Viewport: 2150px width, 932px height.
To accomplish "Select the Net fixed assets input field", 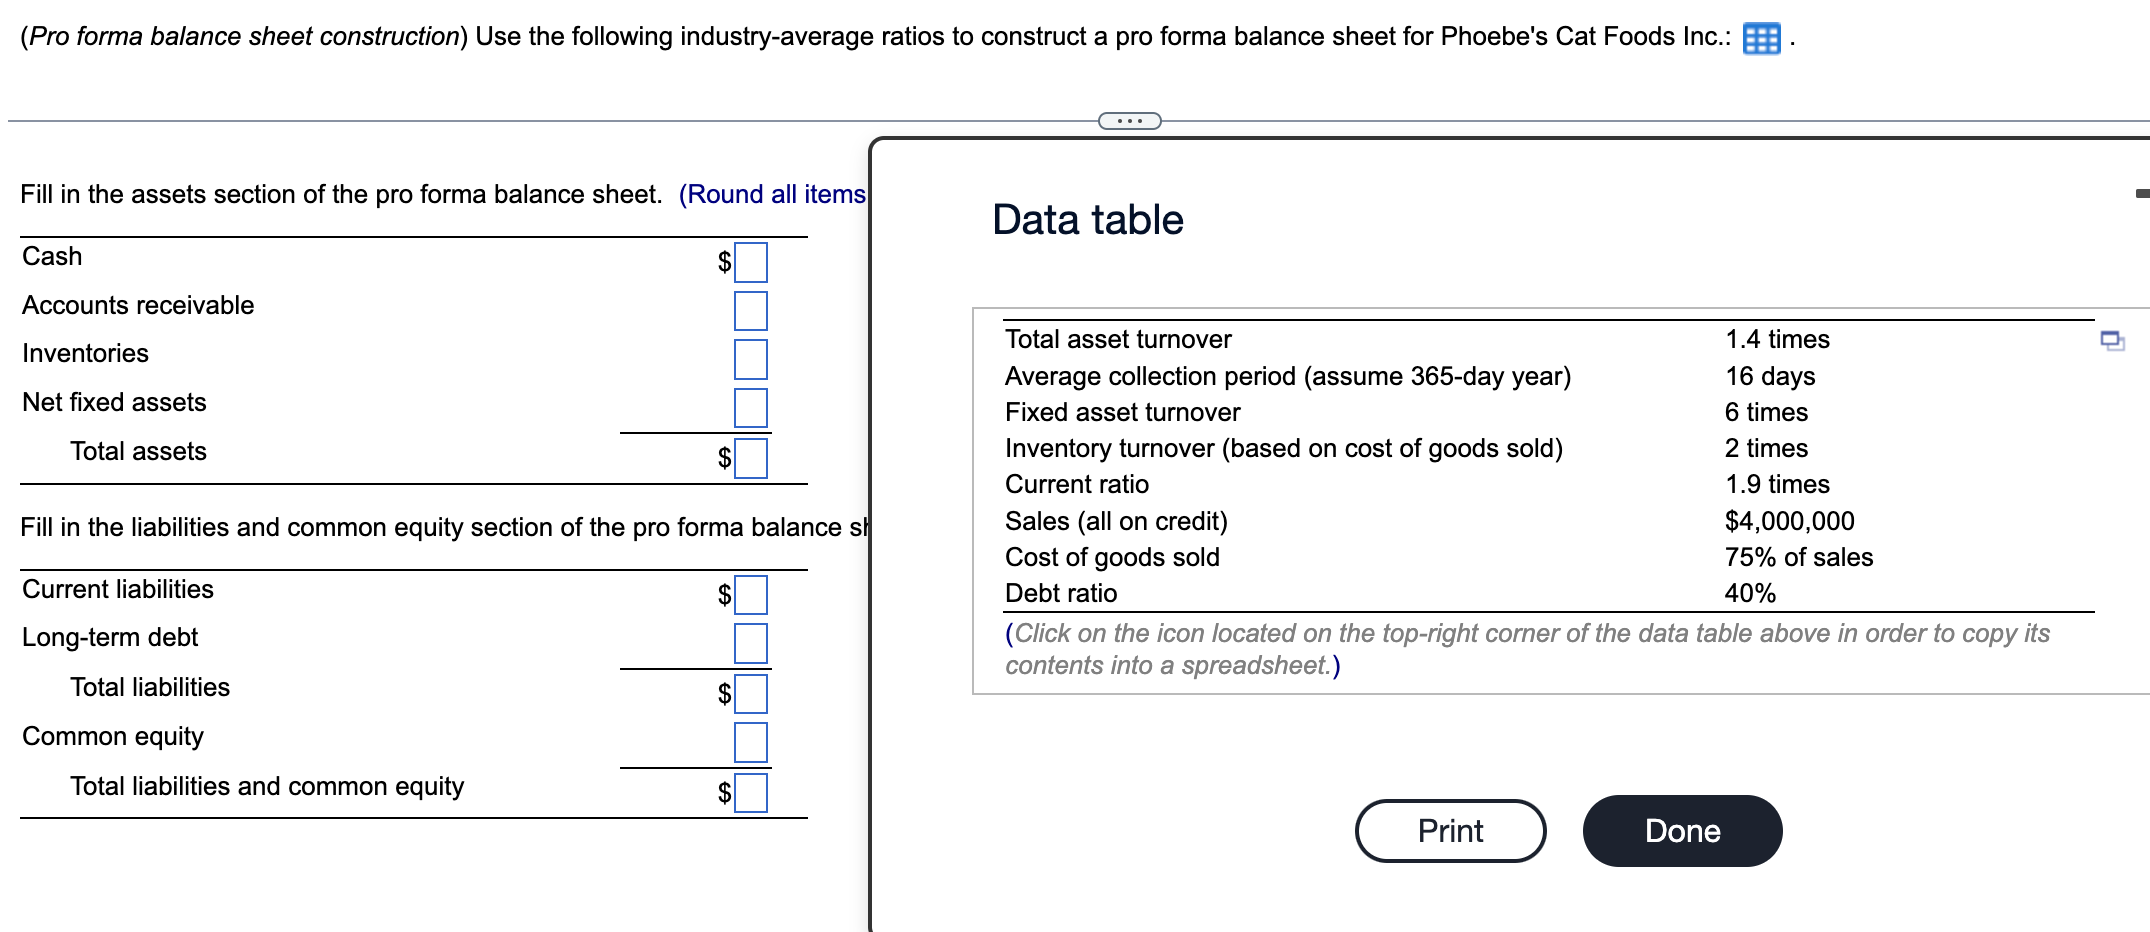I will pyautogui.click(x=750, y=408).
